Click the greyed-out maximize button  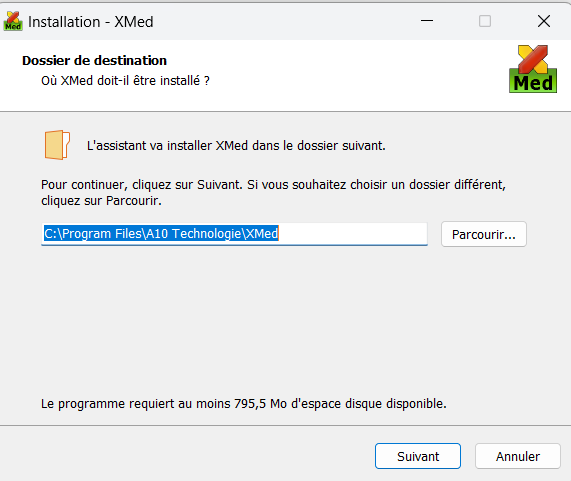pyautogui.click(x=485, y=21)
